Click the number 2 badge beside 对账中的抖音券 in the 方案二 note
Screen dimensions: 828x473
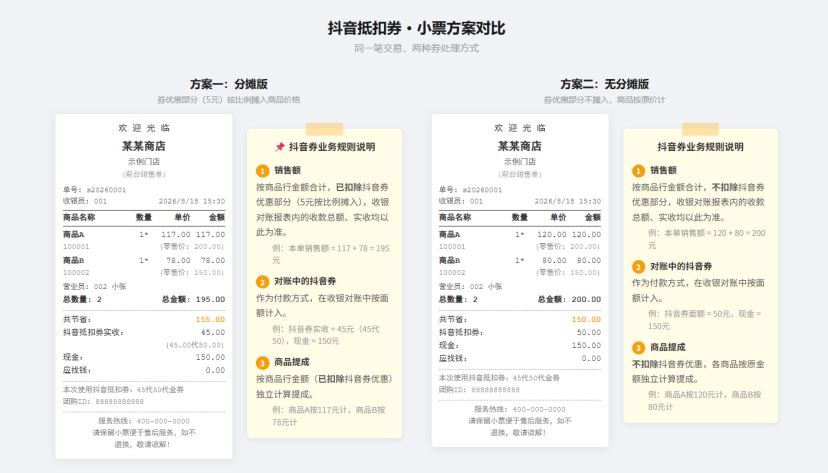pyautogui.click(x=638, y=267)
